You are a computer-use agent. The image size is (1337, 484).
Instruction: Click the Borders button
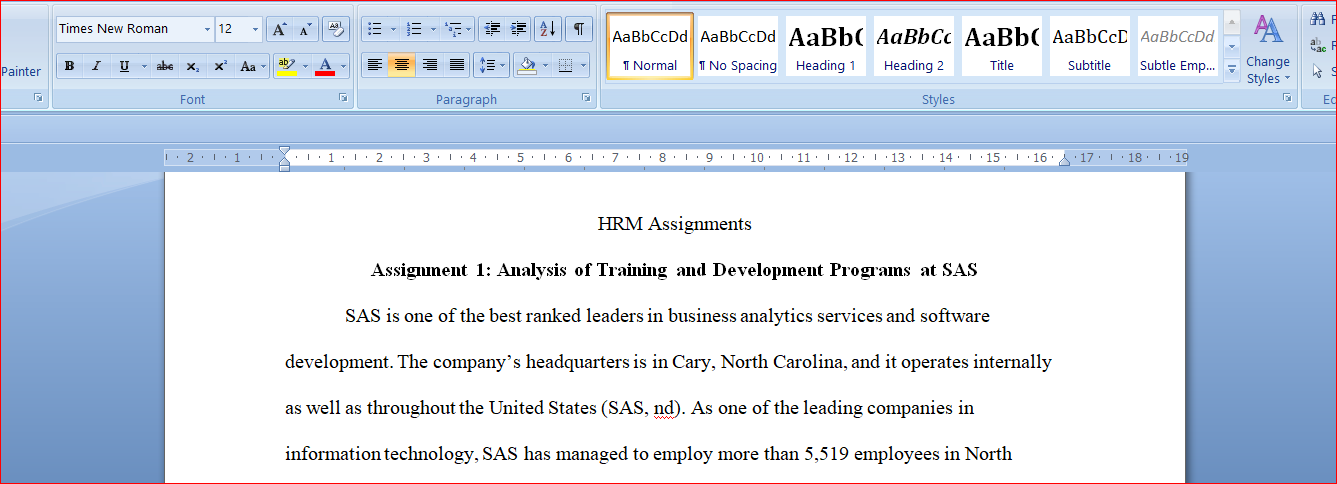(x=565, y=66)
